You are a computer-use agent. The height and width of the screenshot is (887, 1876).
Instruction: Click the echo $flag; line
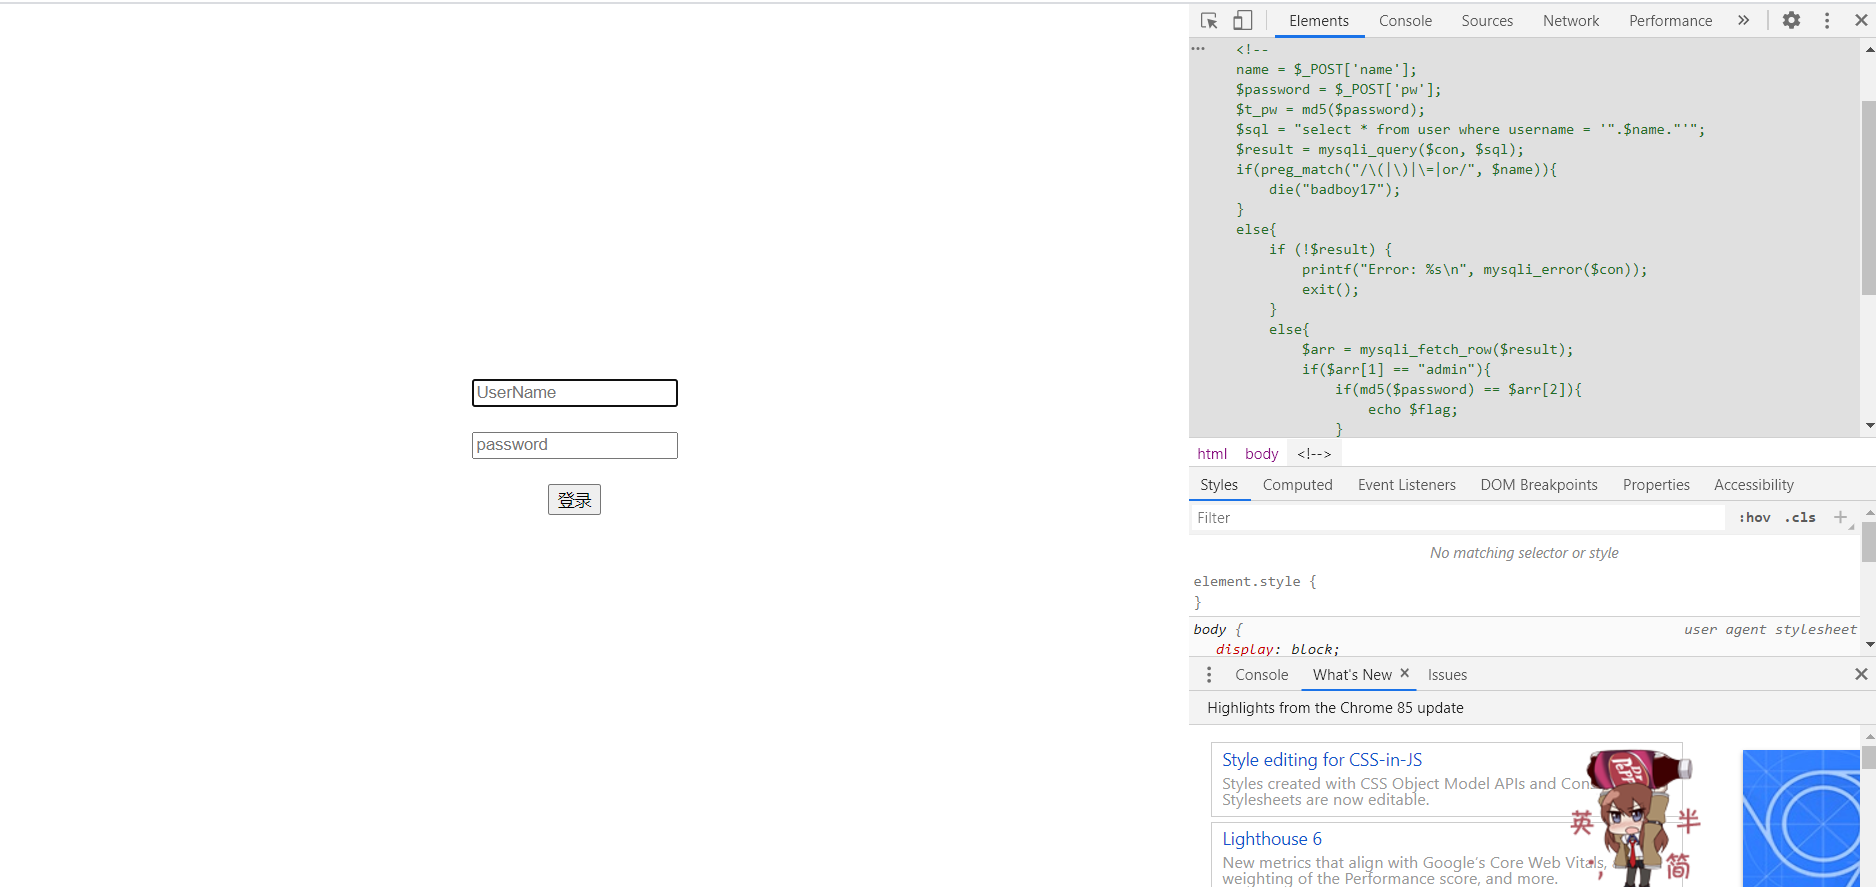(x=1412, y=409)
